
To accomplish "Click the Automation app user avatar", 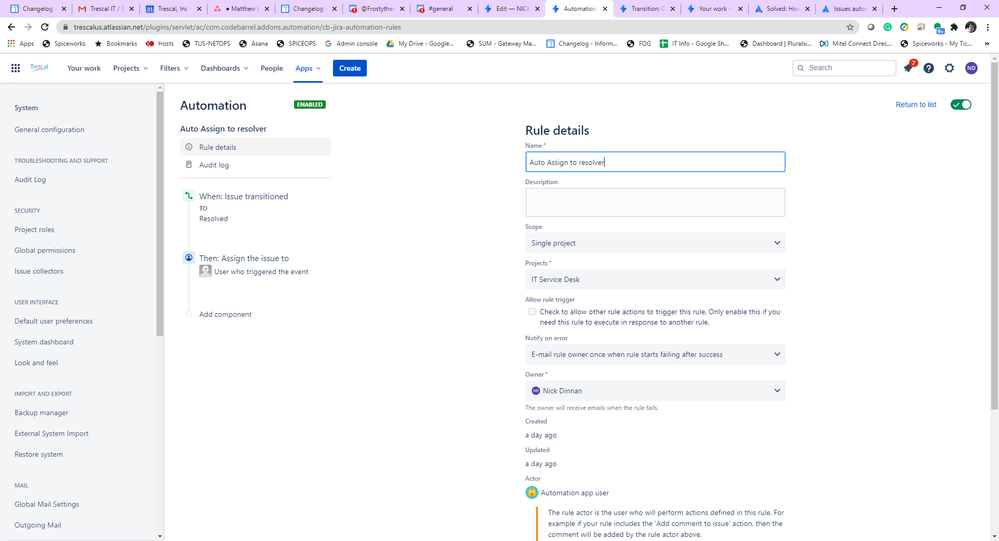I will point(531,493).
